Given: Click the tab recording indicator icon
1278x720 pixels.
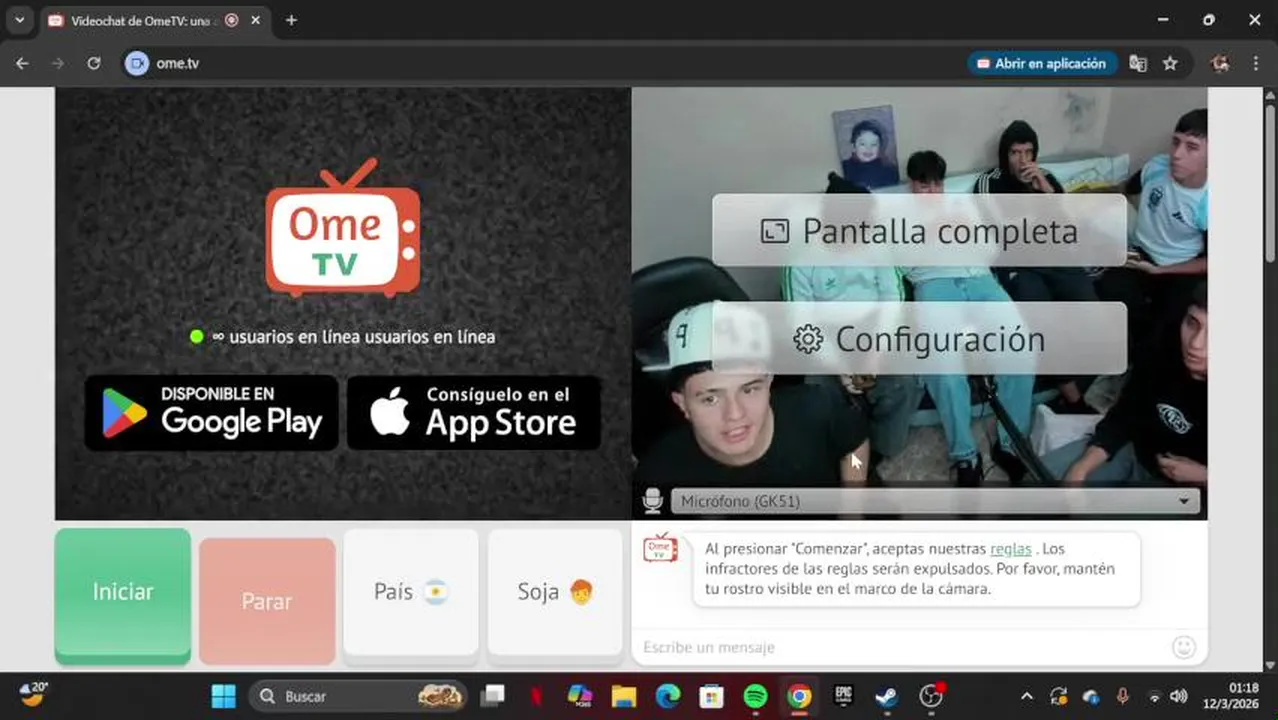Looking at the screenshot, I should [232, 20].
